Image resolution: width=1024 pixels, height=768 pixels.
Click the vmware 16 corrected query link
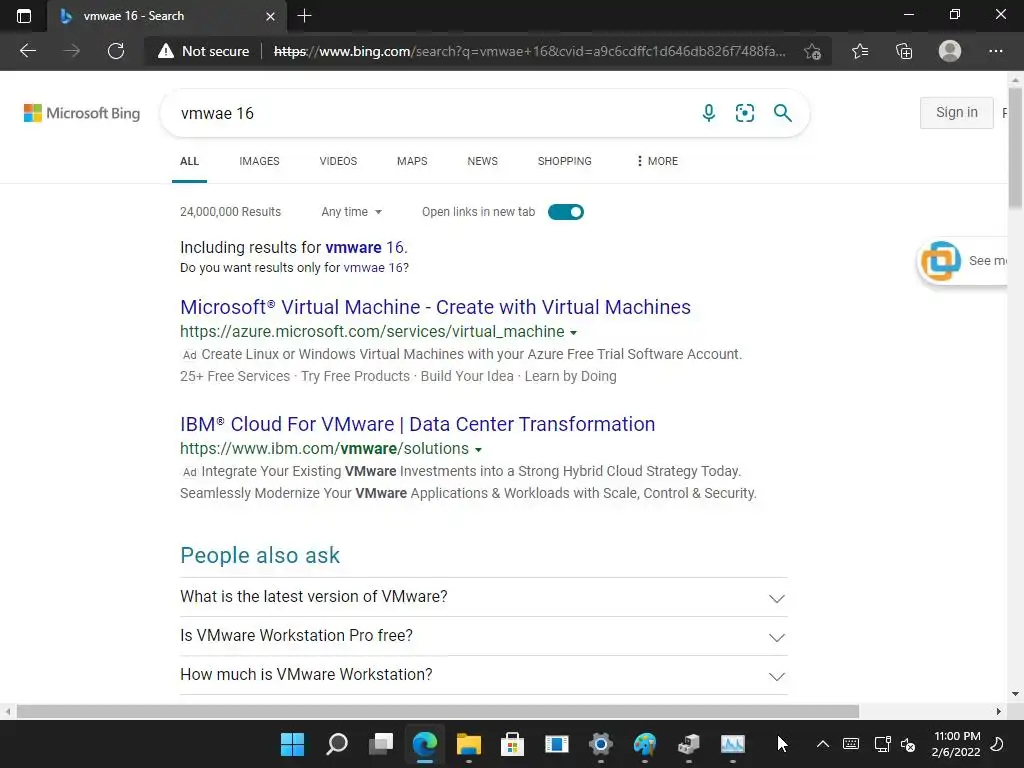(364, 248)
